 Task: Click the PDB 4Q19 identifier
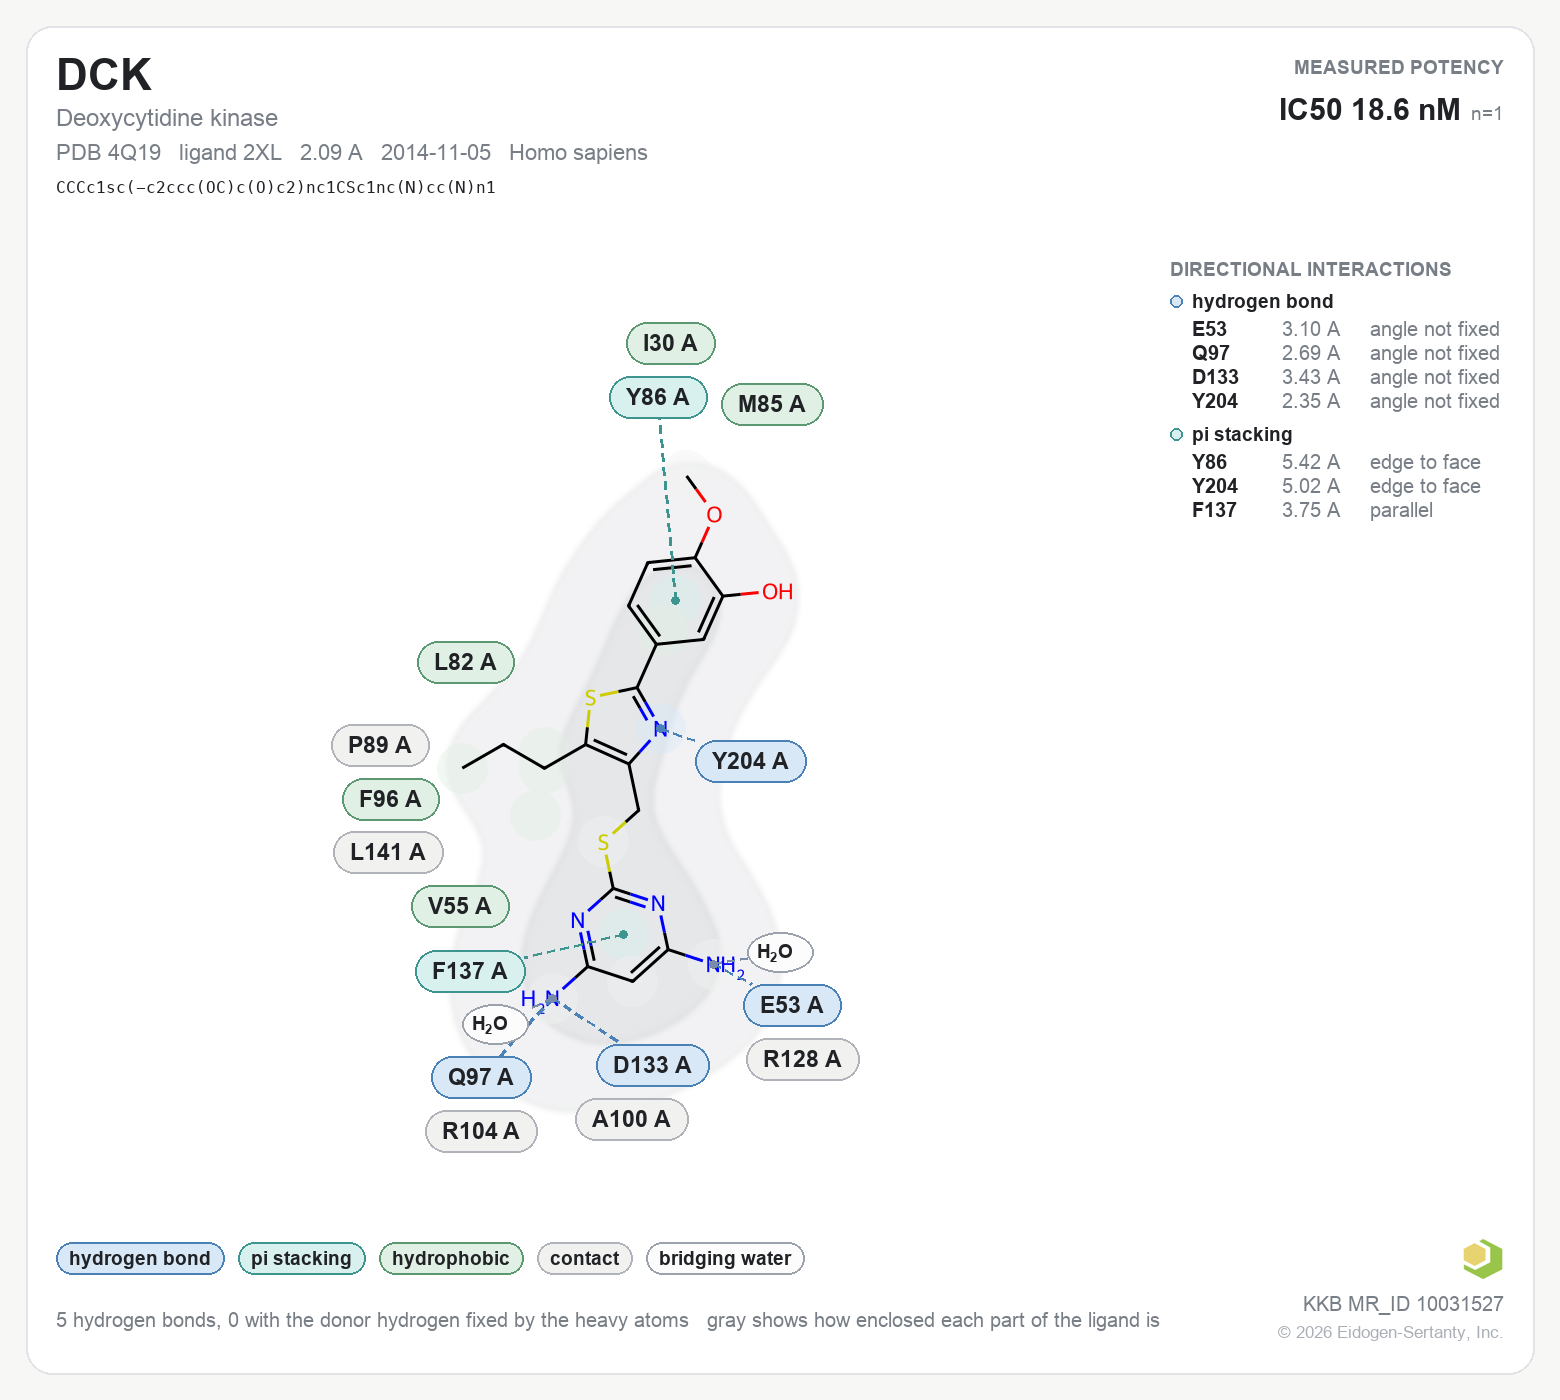tap(108, 153)
